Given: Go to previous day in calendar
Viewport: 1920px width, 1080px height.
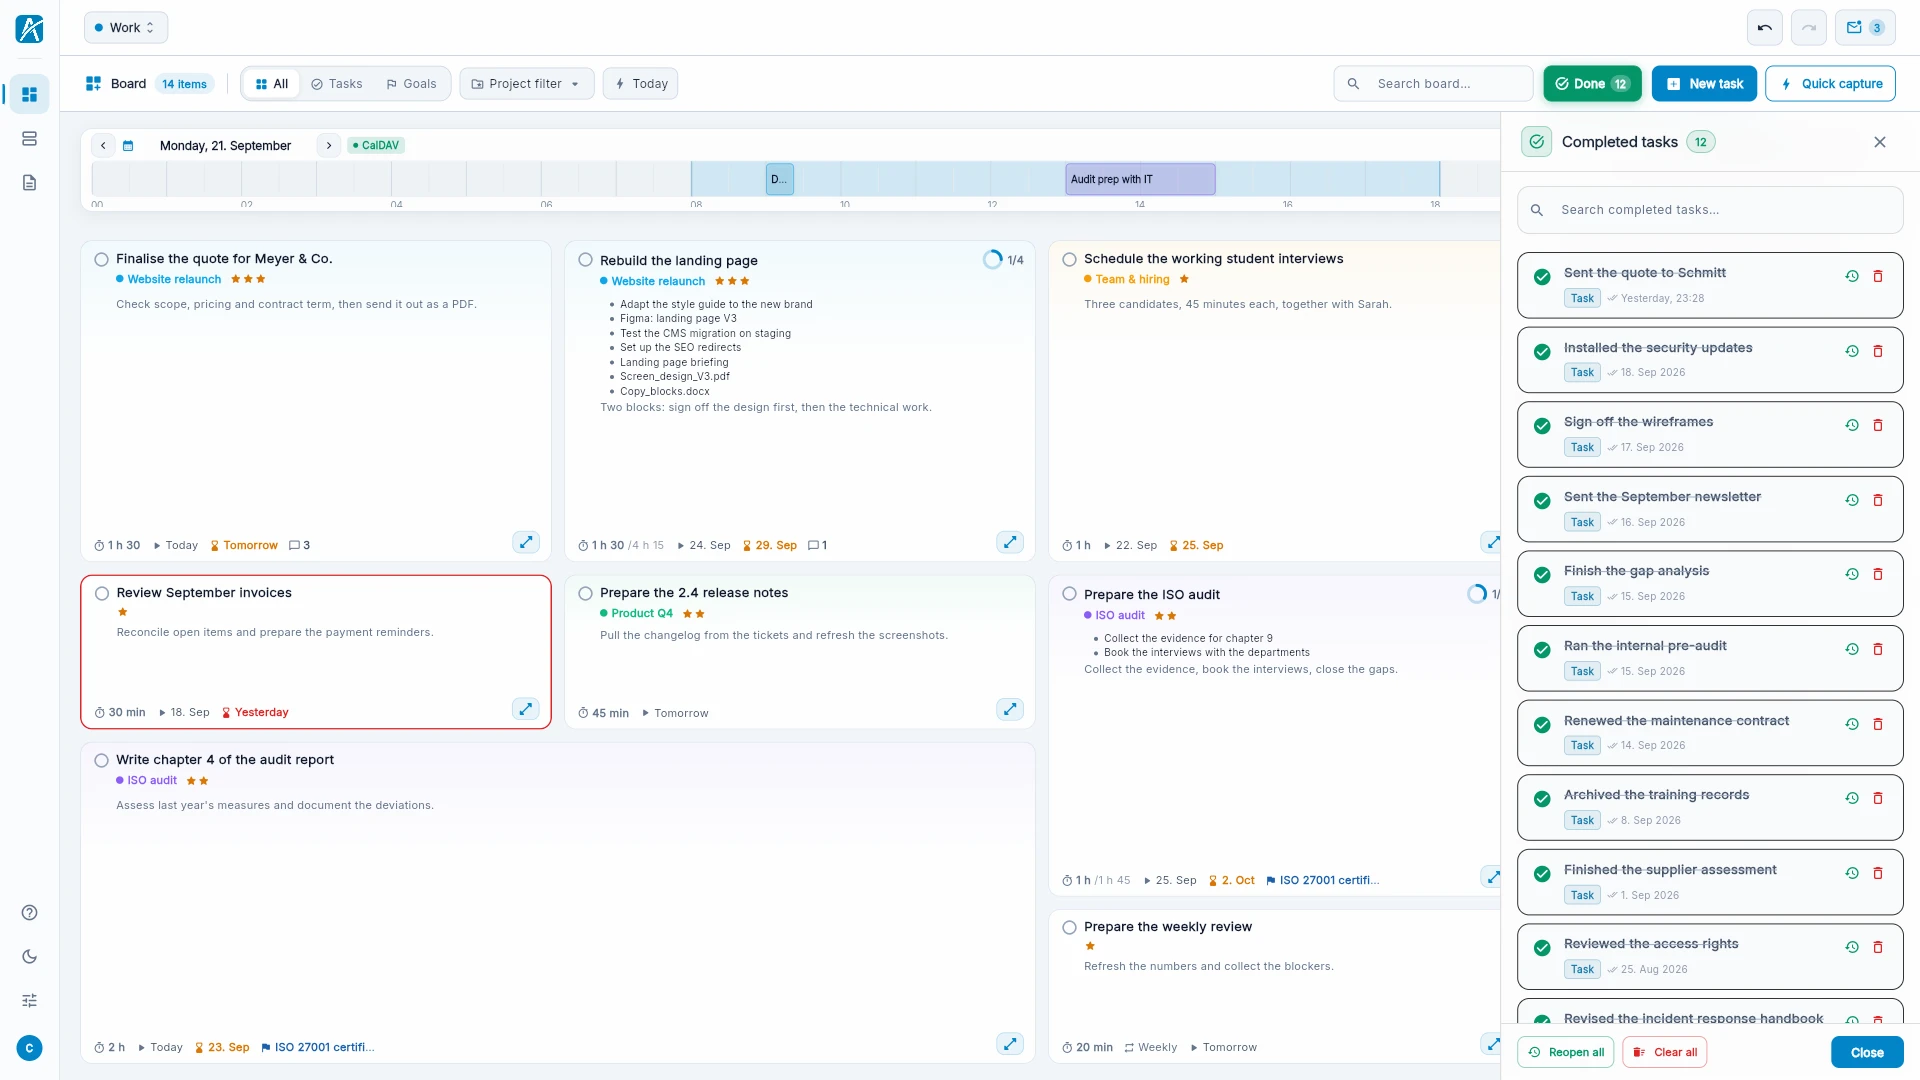Looking at the screenshot, I should (103, 146).
